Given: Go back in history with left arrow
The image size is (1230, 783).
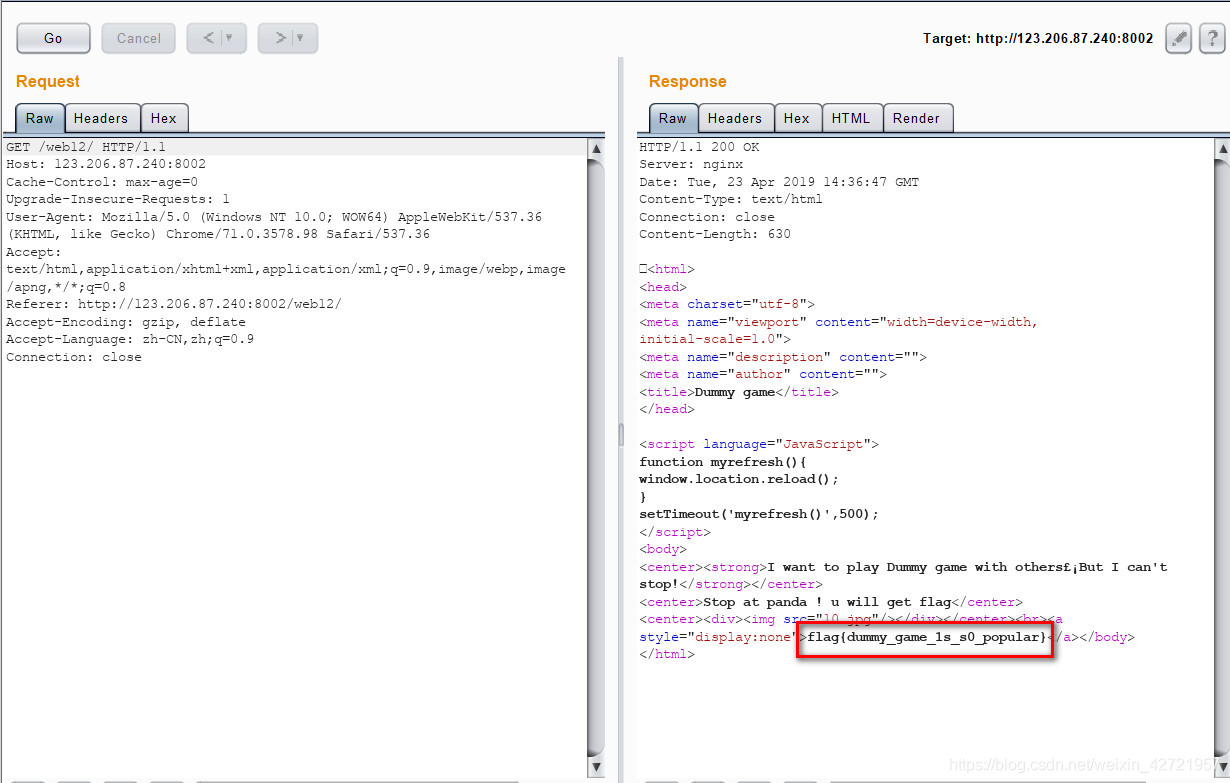Looking at the screenshot, I should (209, 38).
